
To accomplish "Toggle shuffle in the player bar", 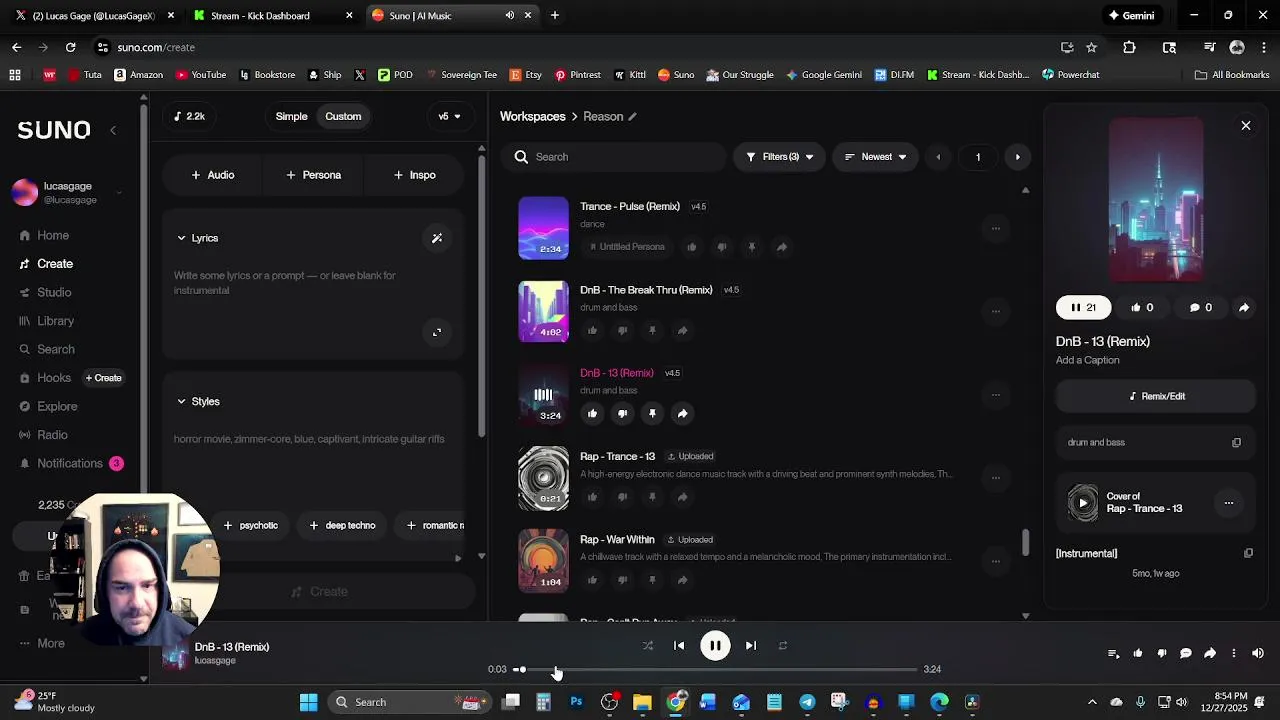I will click(x=647, y=646).
